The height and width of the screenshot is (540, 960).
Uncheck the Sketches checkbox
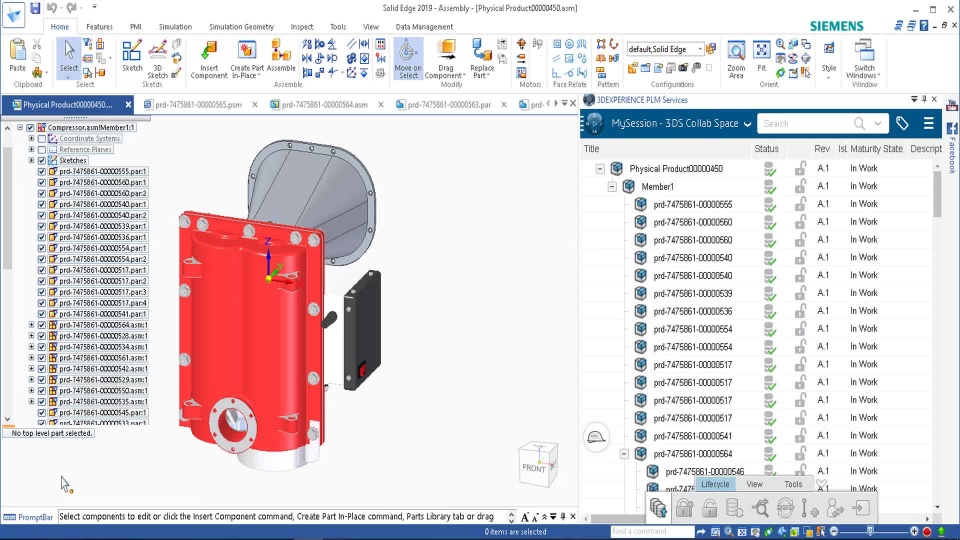click(42, 160)
